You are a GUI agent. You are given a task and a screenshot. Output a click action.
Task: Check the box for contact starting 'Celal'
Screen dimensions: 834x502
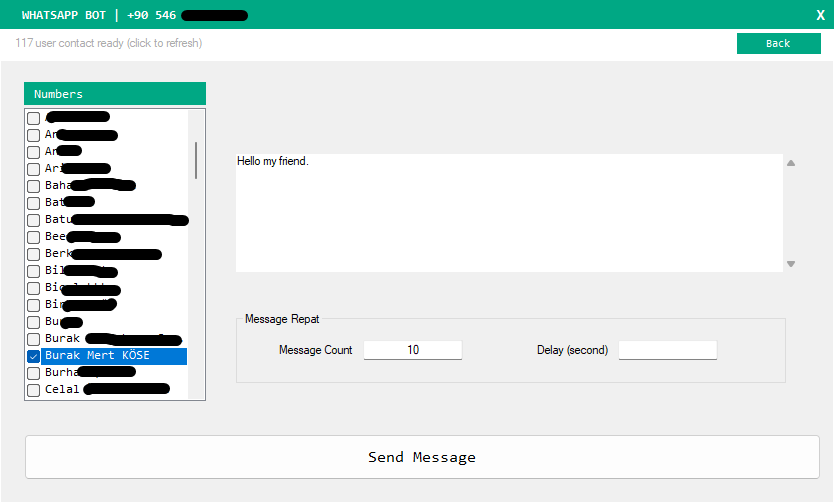point(34,390)
